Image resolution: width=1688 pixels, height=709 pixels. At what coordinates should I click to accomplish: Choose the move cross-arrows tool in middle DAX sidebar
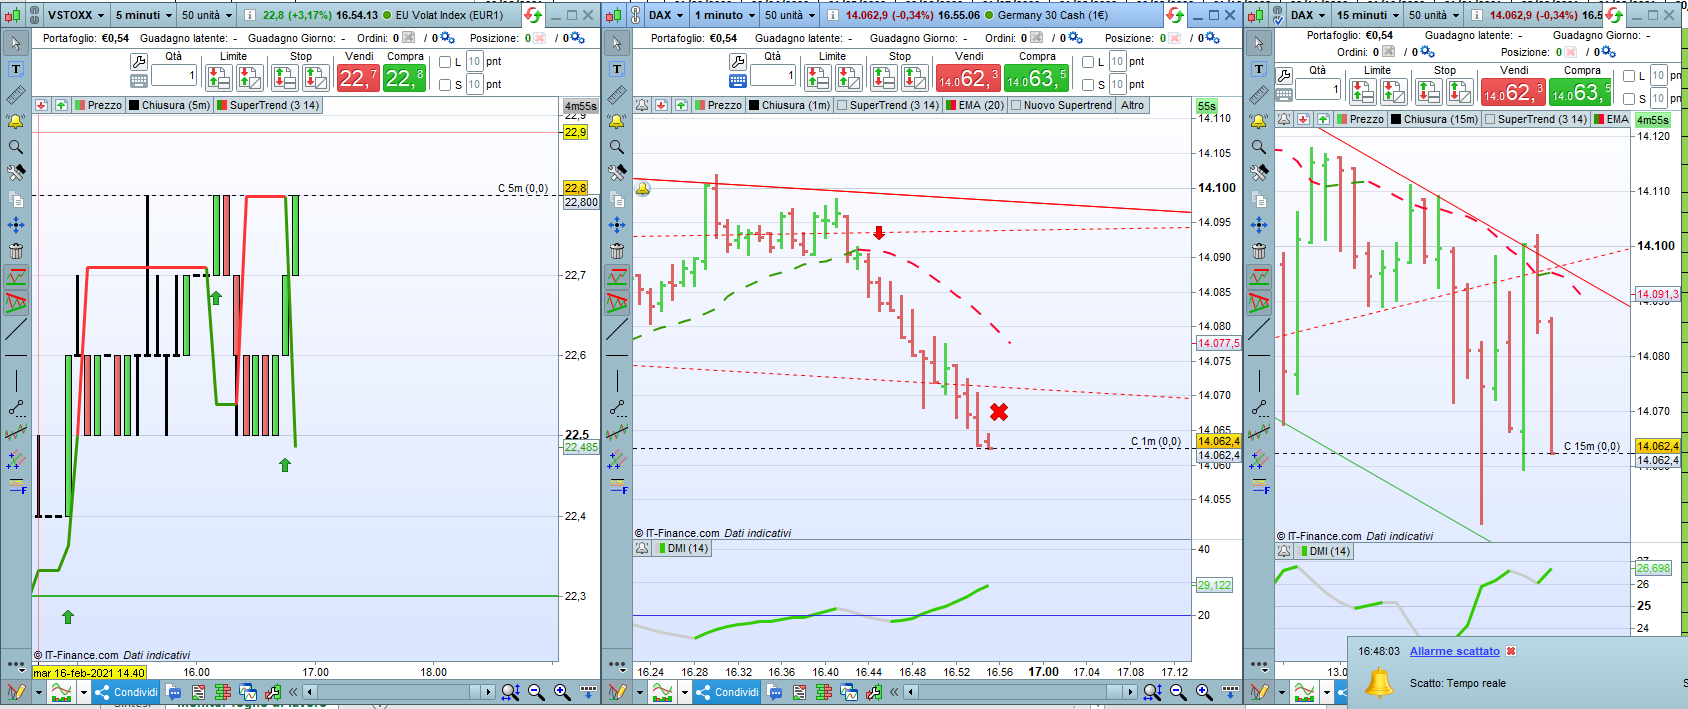point(617,225)
